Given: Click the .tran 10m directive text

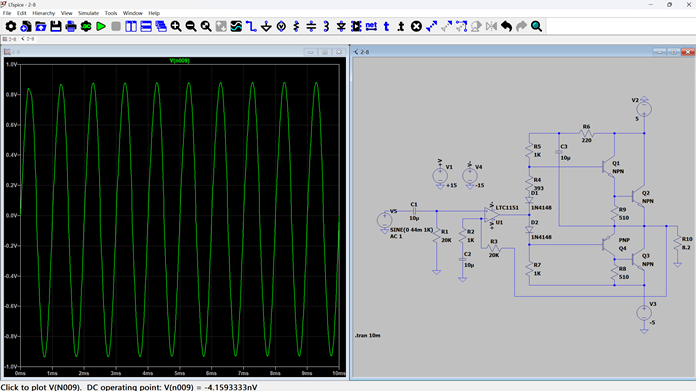Looking at the screenshot, I should point(368,336).
